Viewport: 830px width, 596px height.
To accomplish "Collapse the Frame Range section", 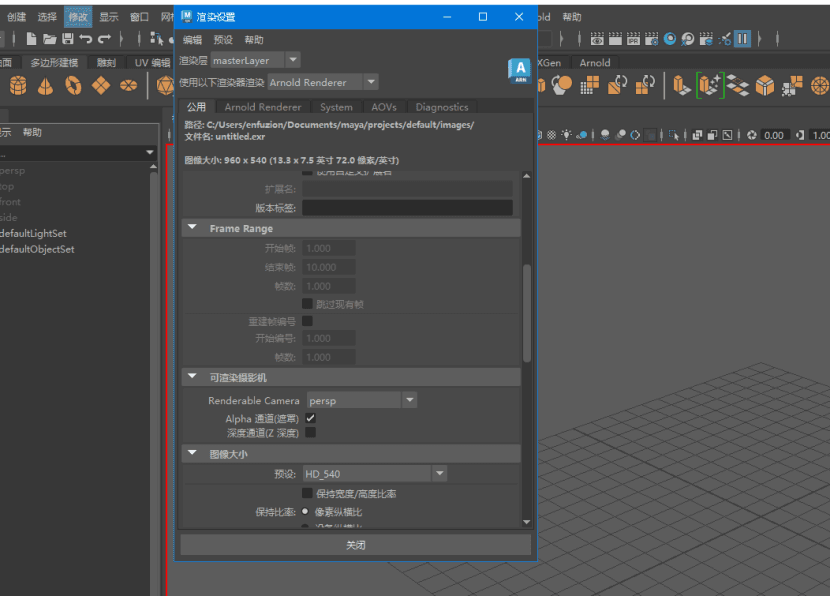I will click(192, 227).
